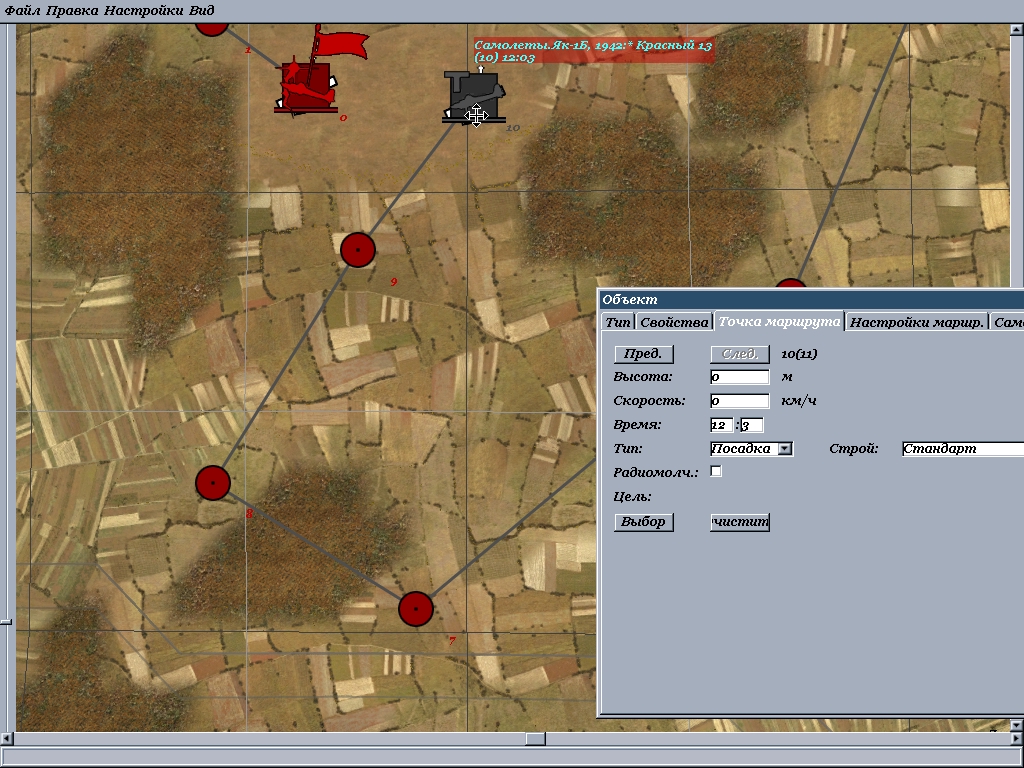Open the Вид menu
Image resolution: width=1024 pixels, height=768 pixels.
pyautogui.click(x=201, y=10)
